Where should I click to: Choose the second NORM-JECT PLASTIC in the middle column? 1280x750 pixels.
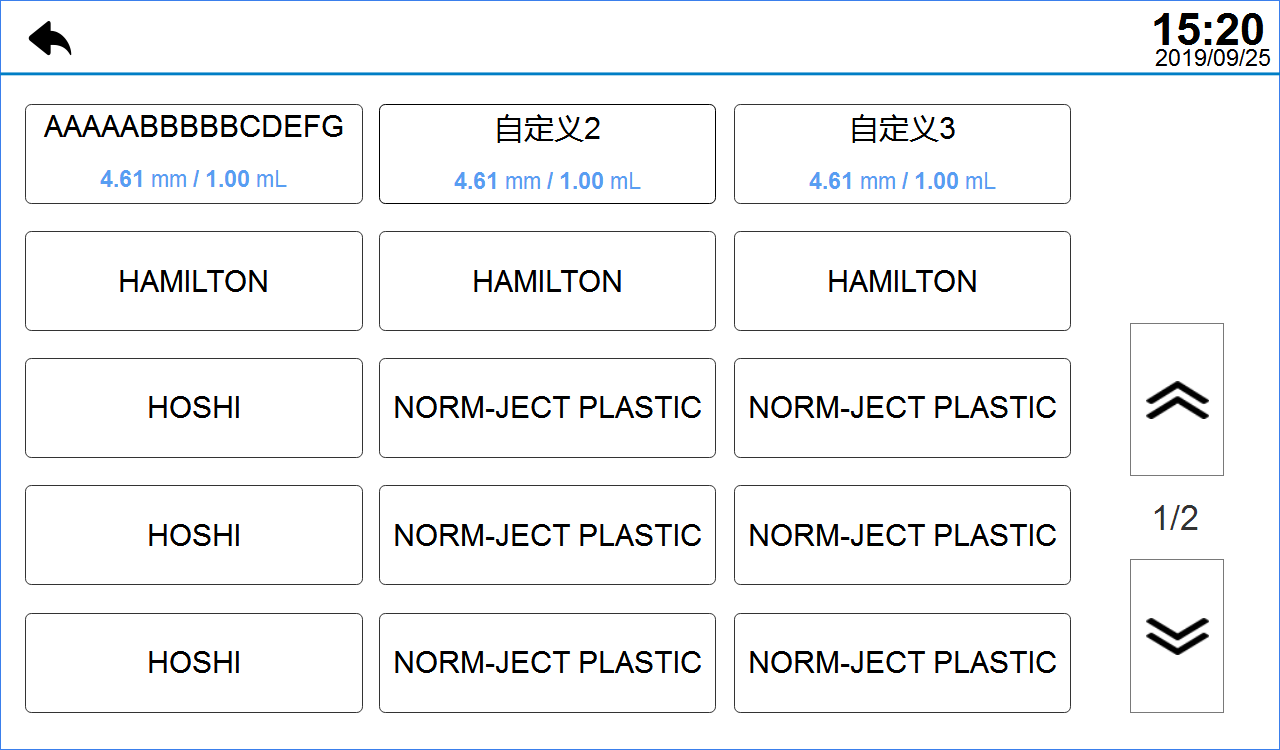[547, 535]
